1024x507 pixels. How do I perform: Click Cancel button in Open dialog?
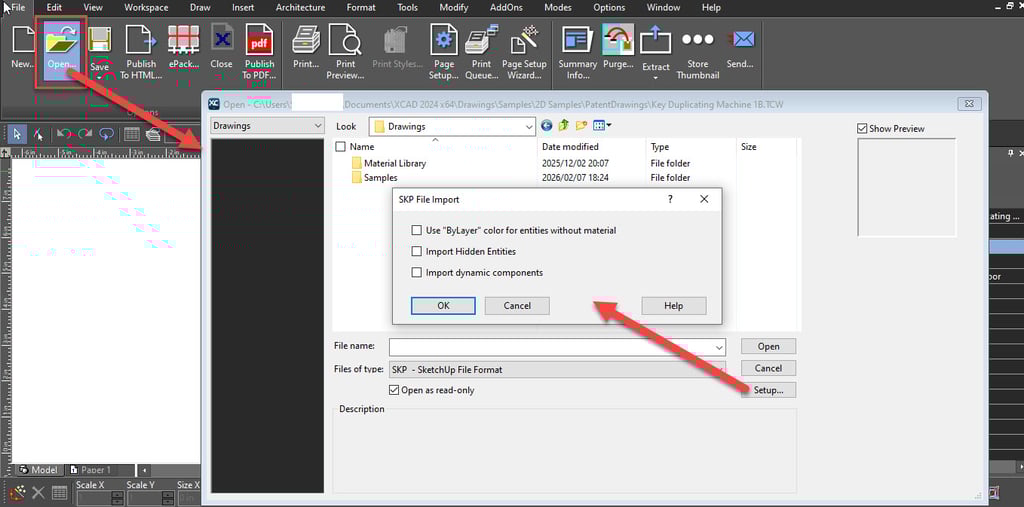point(768,368)
